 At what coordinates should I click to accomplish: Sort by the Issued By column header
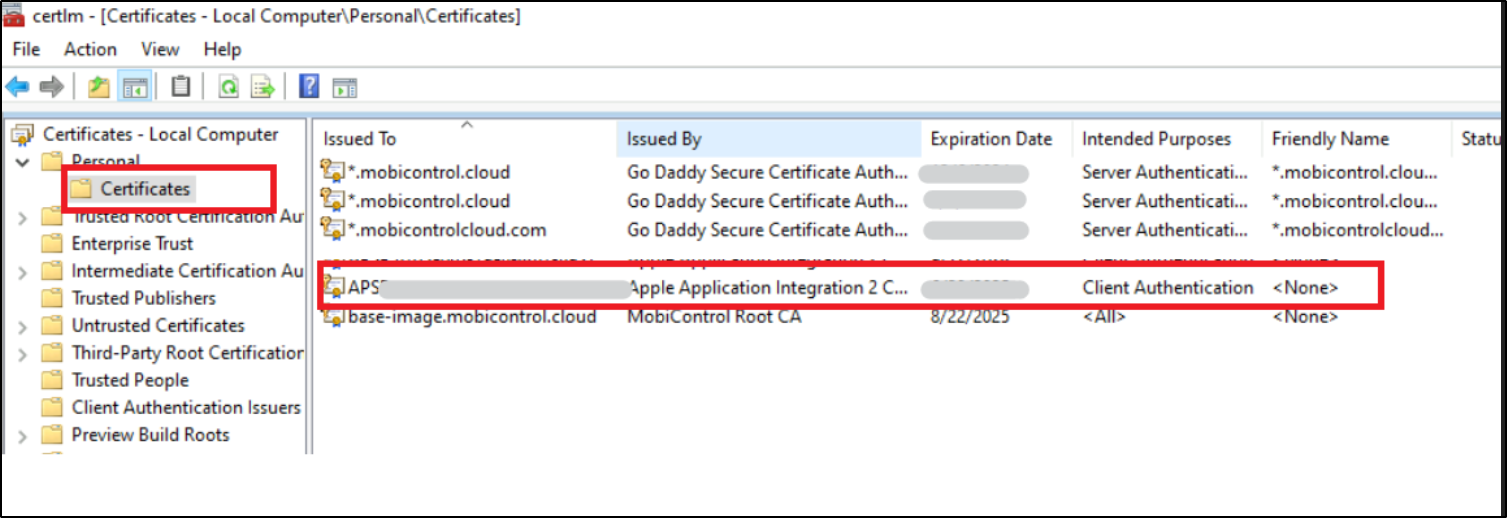[664, 139]
